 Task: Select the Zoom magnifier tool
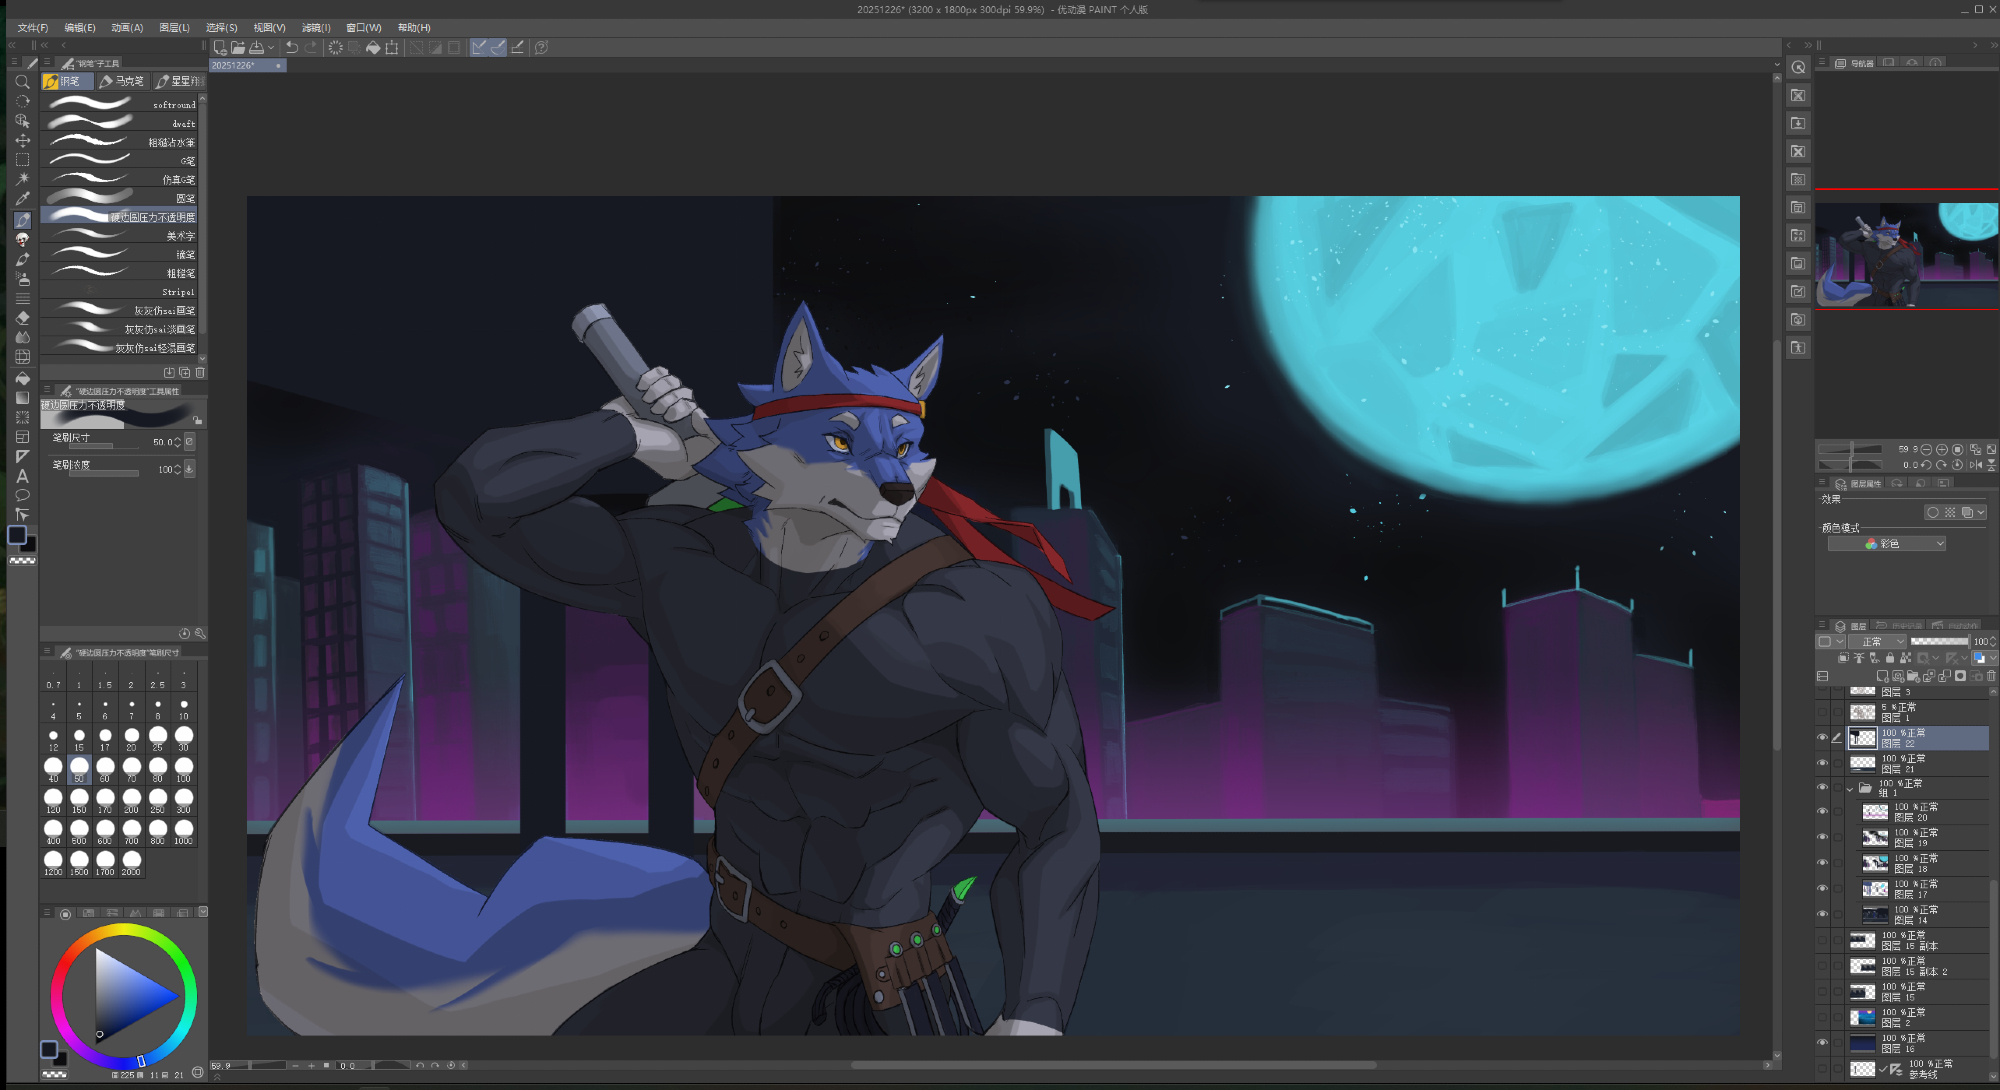point(22,82)
